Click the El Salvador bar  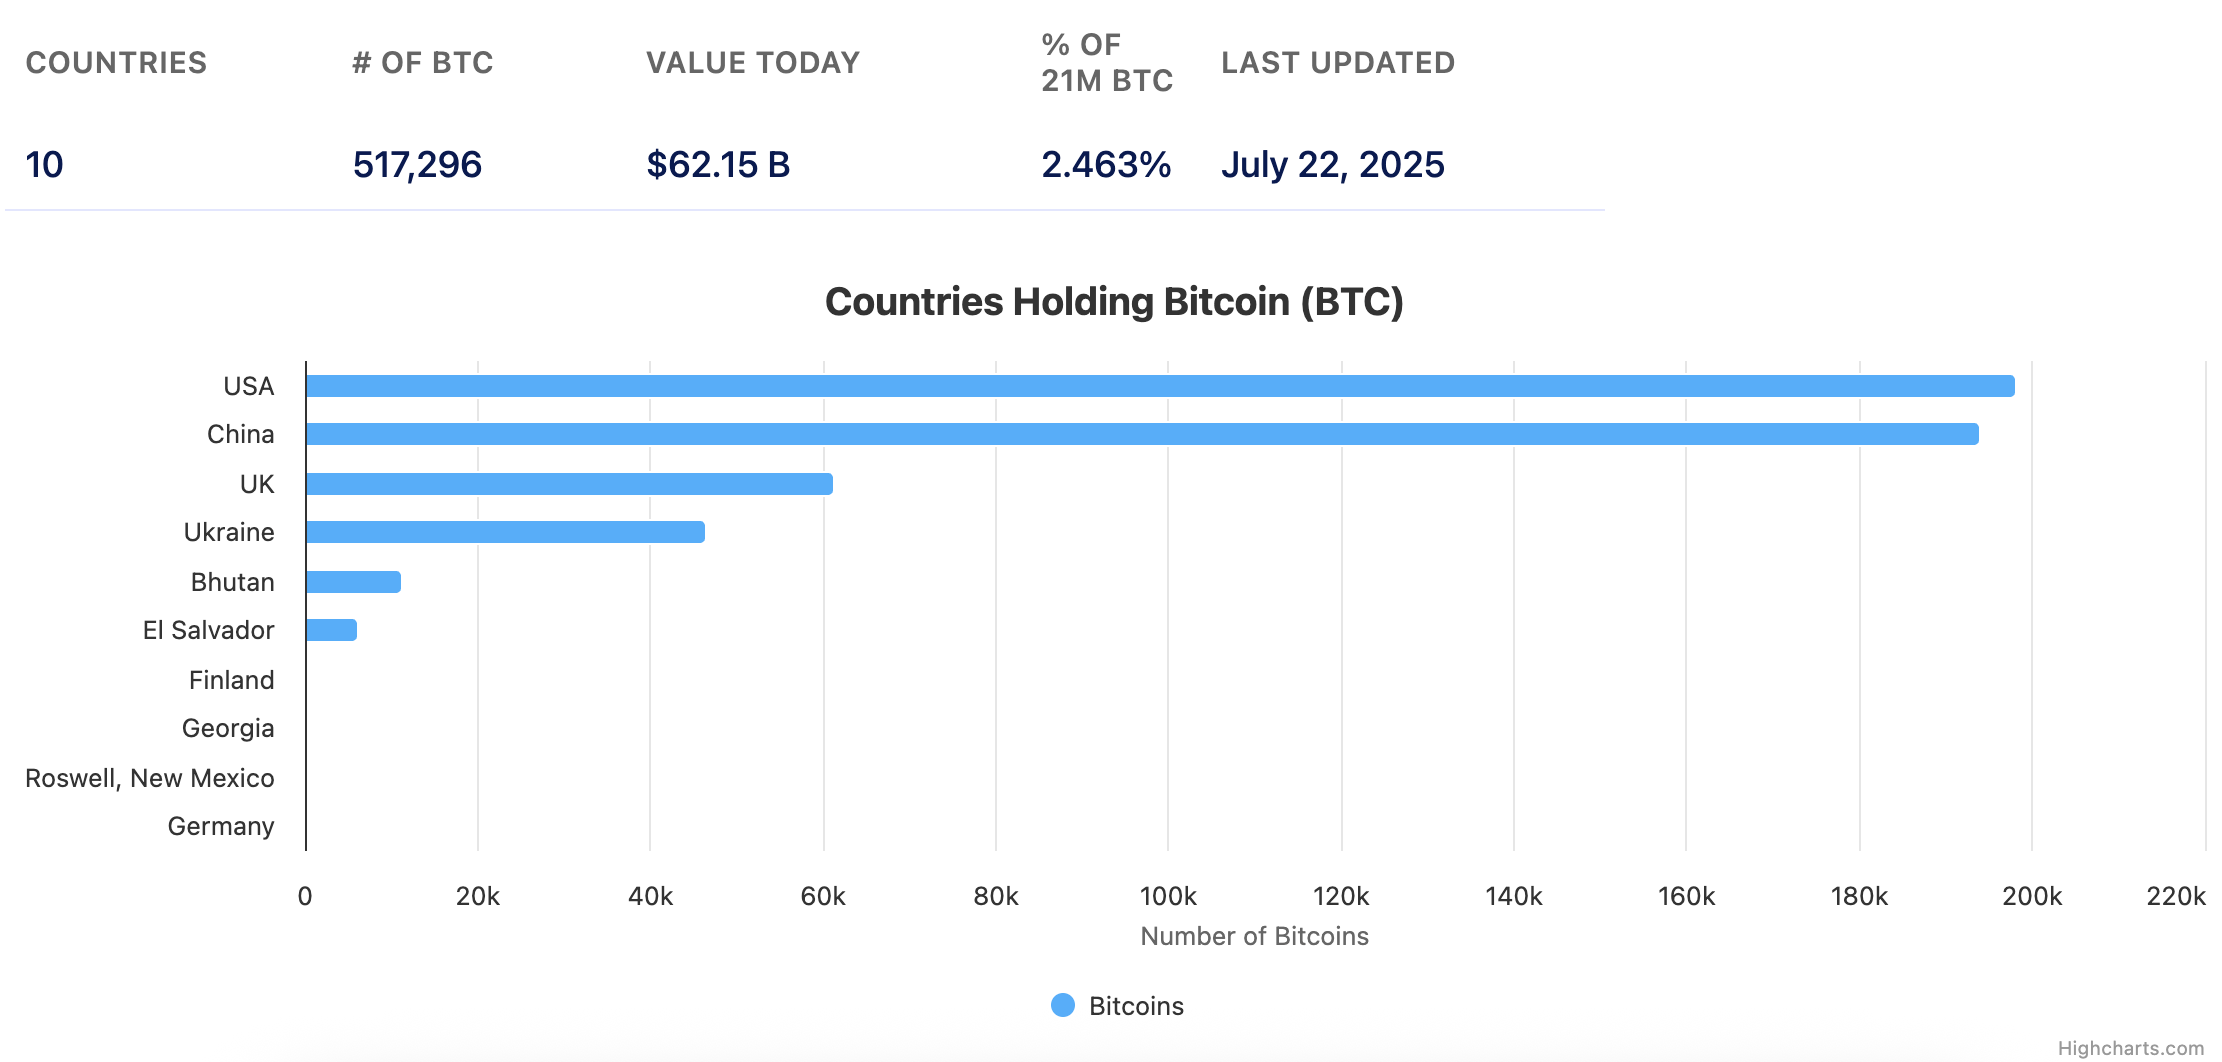click(331, 630)
